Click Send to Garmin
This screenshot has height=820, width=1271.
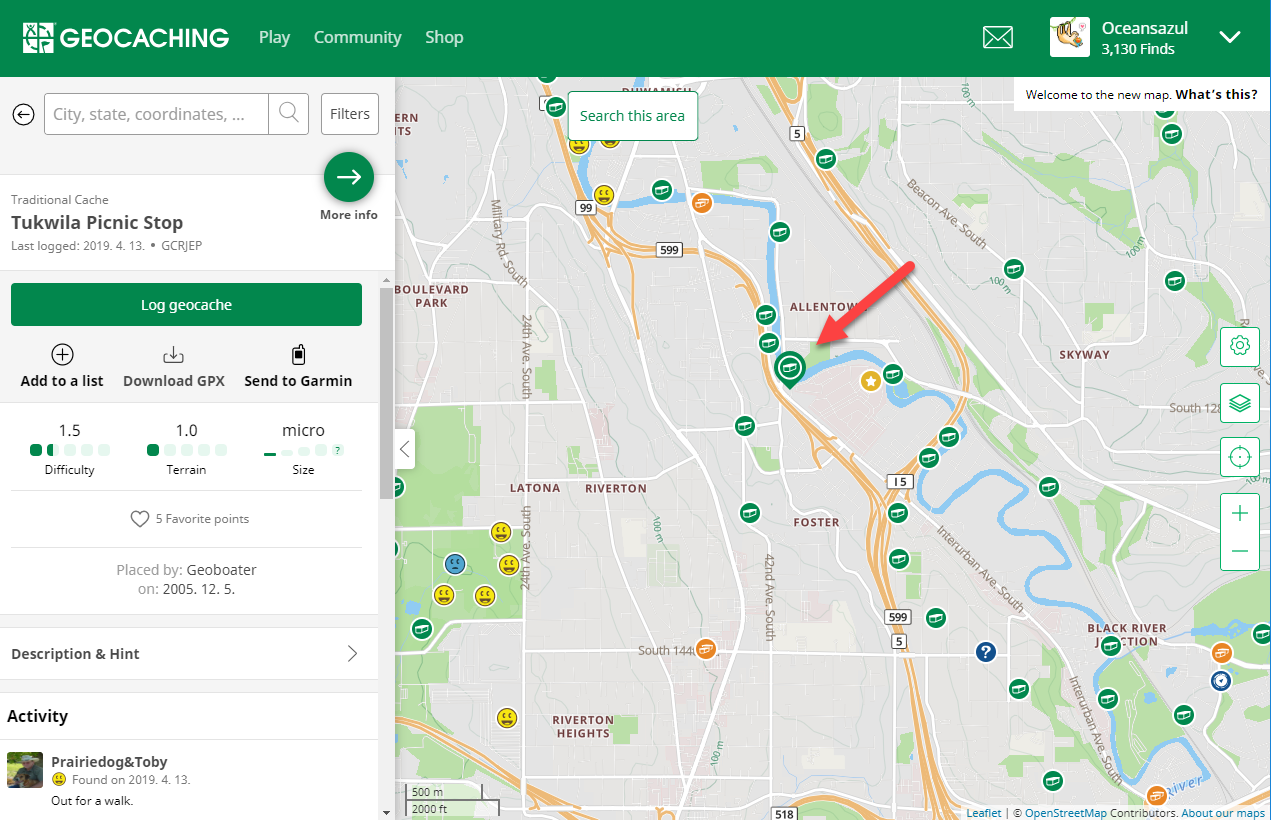(298, 367)
